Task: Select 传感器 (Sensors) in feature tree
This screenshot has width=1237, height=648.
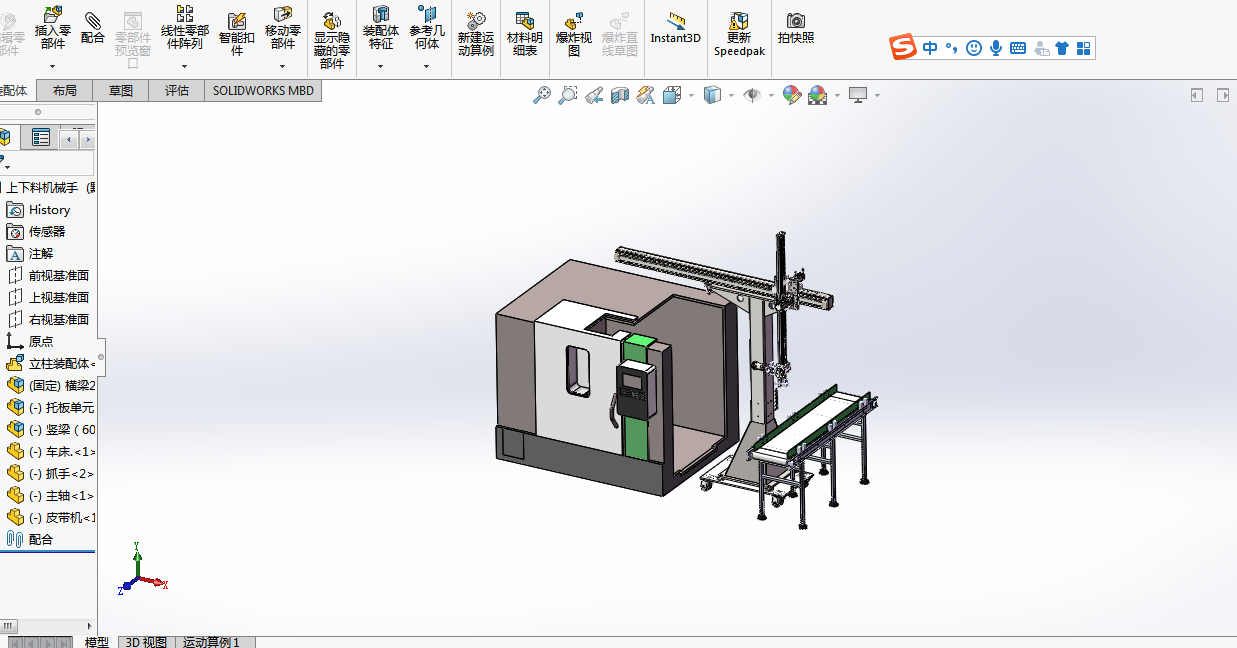Action: [x=47, y=232]
